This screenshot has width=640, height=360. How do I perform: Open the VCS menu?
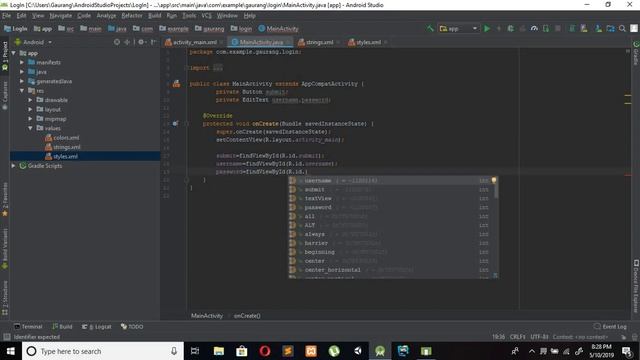[x=207, y=16]
